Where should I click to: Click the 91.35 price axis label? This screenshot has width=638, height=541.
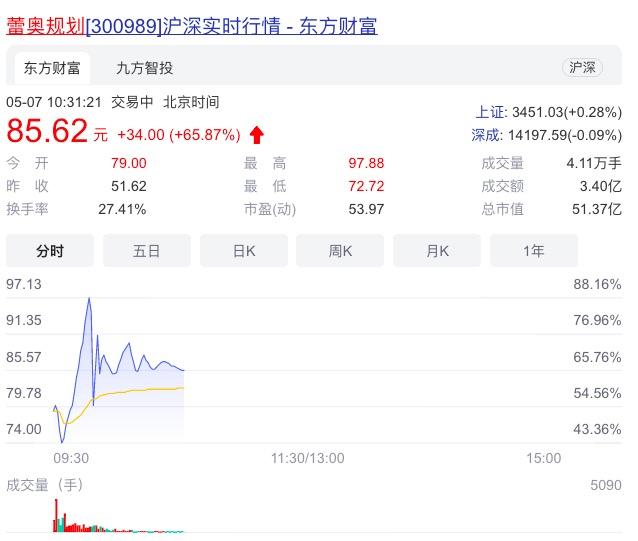coord(24,320)
